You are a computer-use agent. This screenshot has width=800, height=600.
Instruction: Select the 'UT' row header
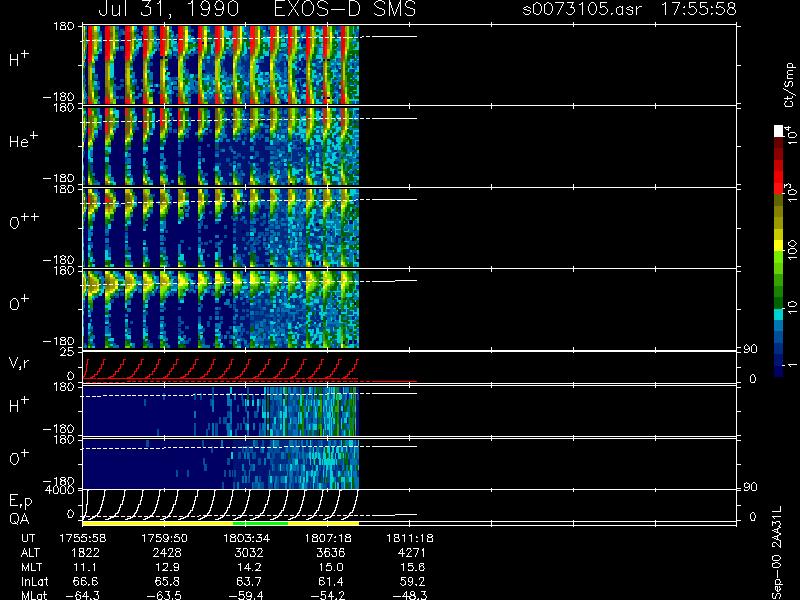[x=29, y=538]
